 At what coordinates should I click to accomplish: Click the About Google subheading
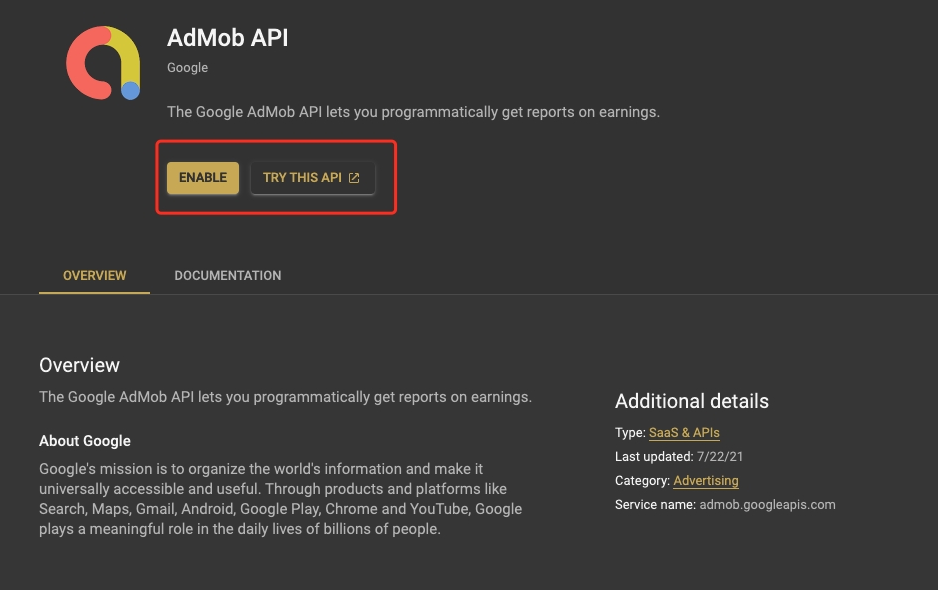(x=85, y=440)
